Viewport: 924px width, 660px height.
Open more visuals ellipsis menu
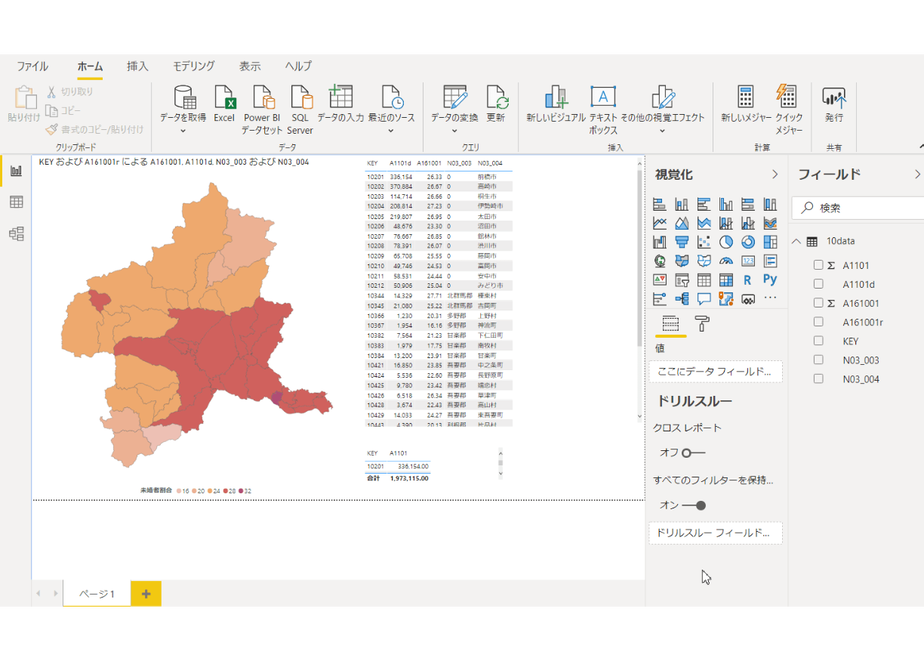tap(770, 298)
